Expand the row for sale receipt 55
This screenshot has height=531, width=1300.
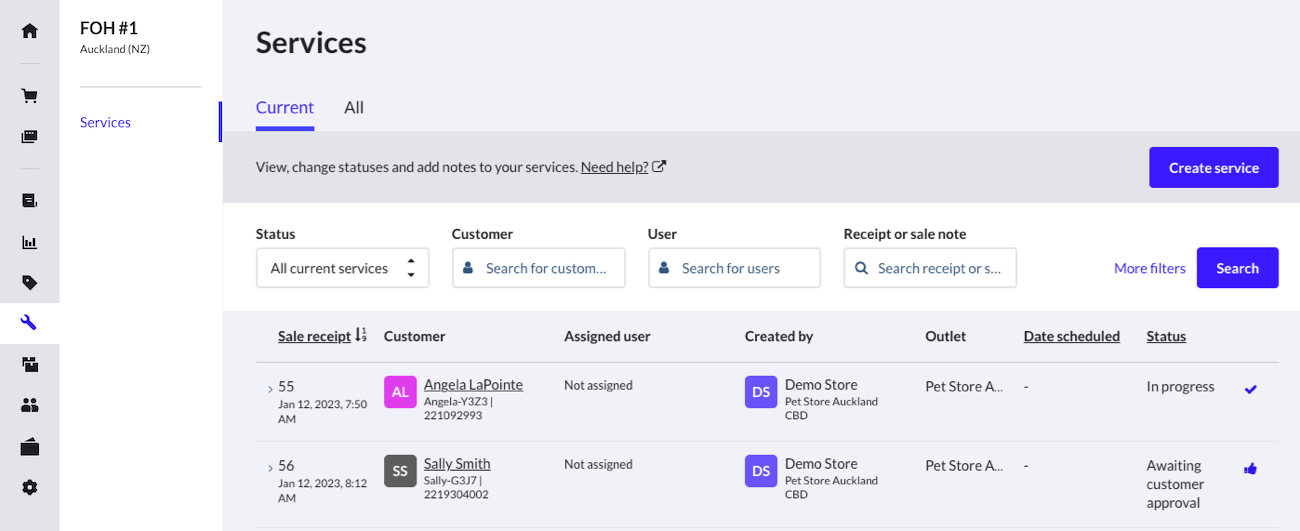(x=270, y=388)
